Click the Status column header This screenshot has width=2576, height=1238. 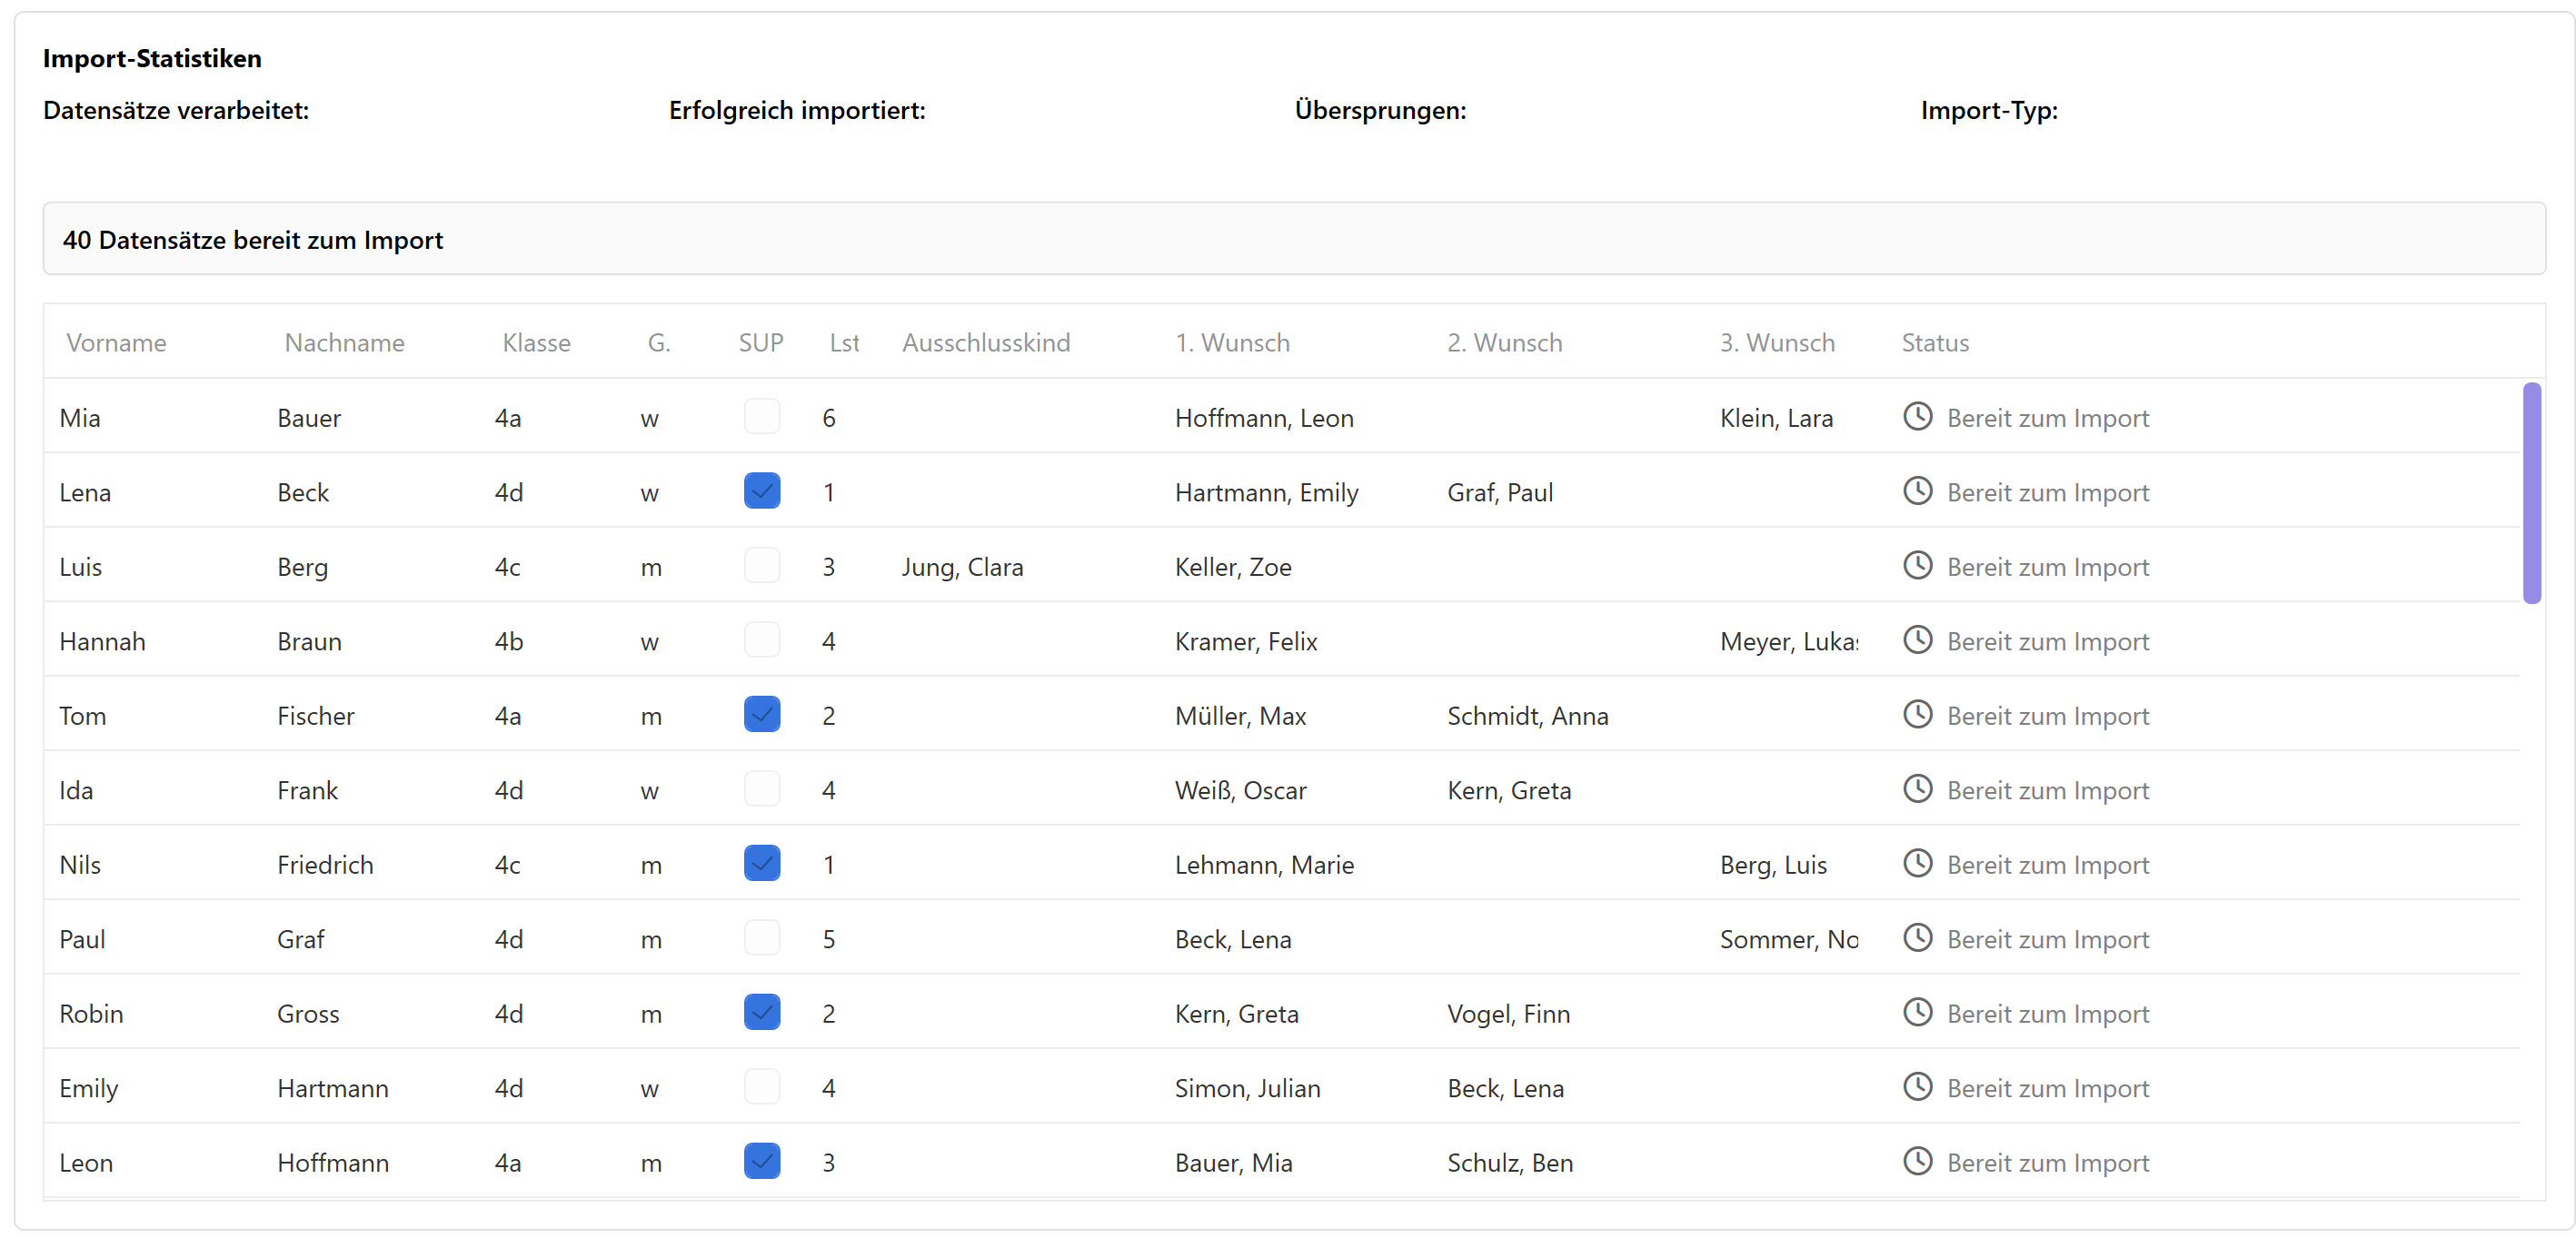click(x=1934, y=343)
